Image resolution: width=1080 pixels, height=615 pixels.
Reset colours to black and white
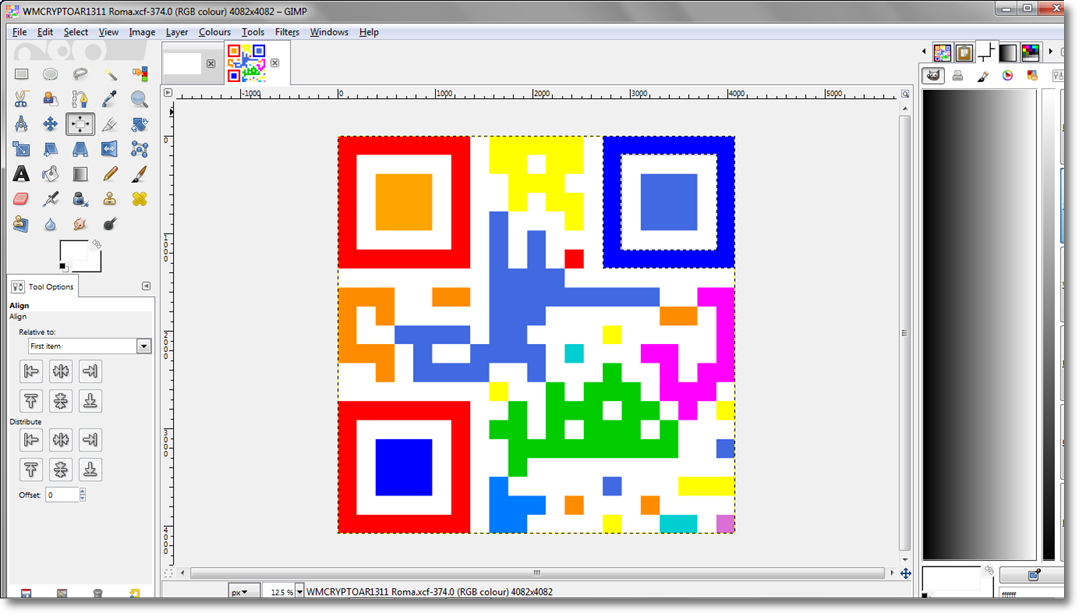coord(63,267)
